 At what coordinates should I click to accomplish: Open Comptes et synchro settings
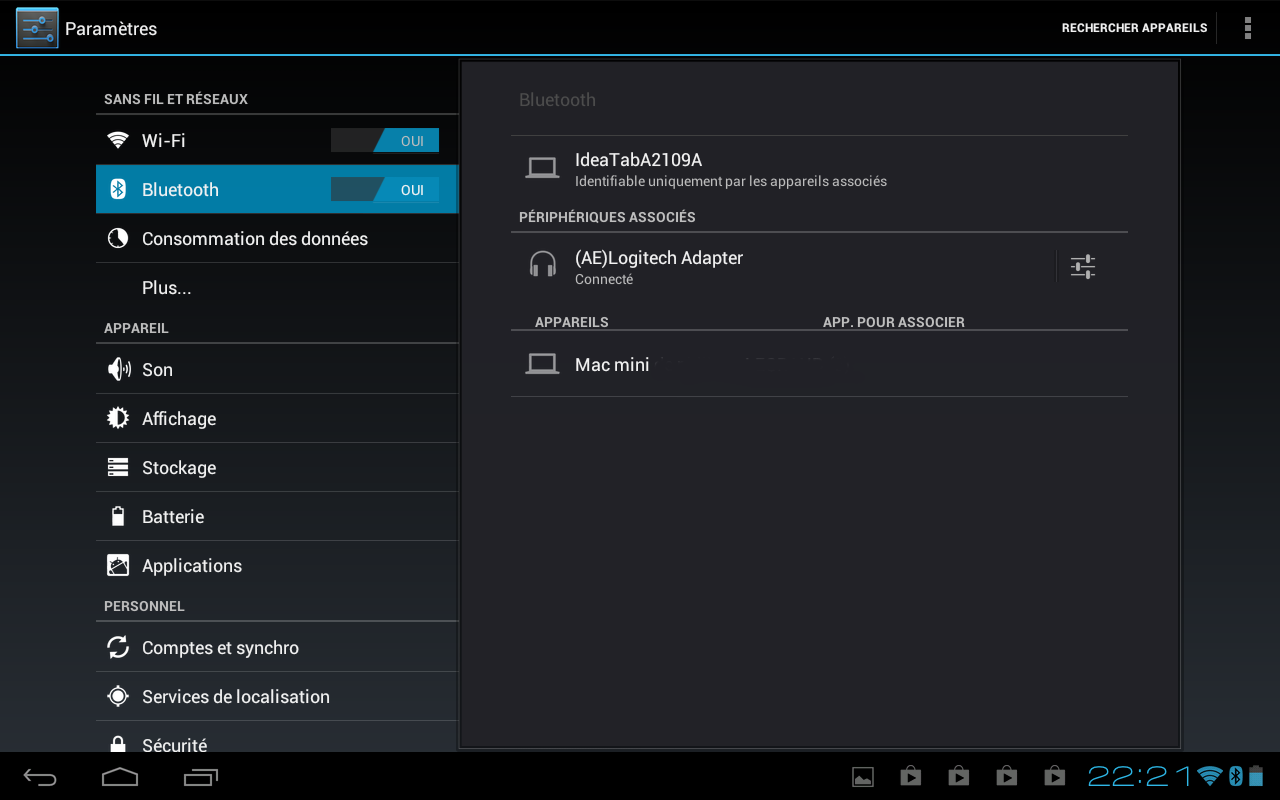pos(277,647)
